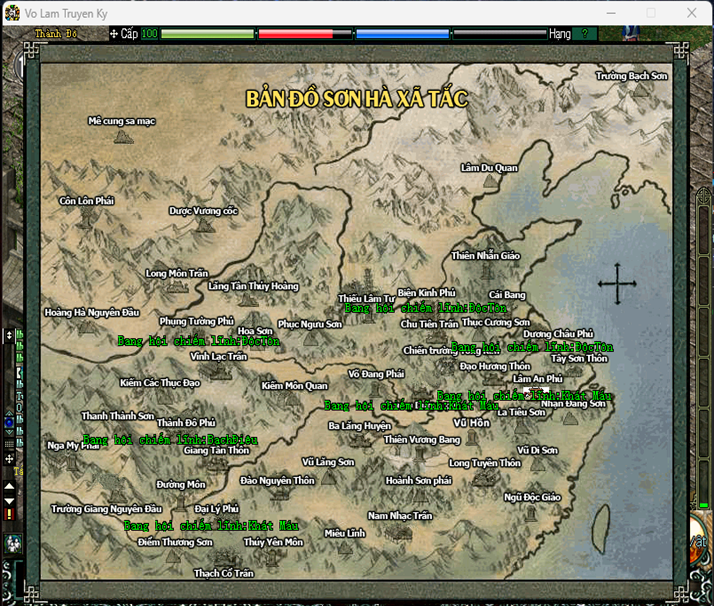Go to Biện Kinh Phủ on the map
714x606 pixels.
pos(427,293)
